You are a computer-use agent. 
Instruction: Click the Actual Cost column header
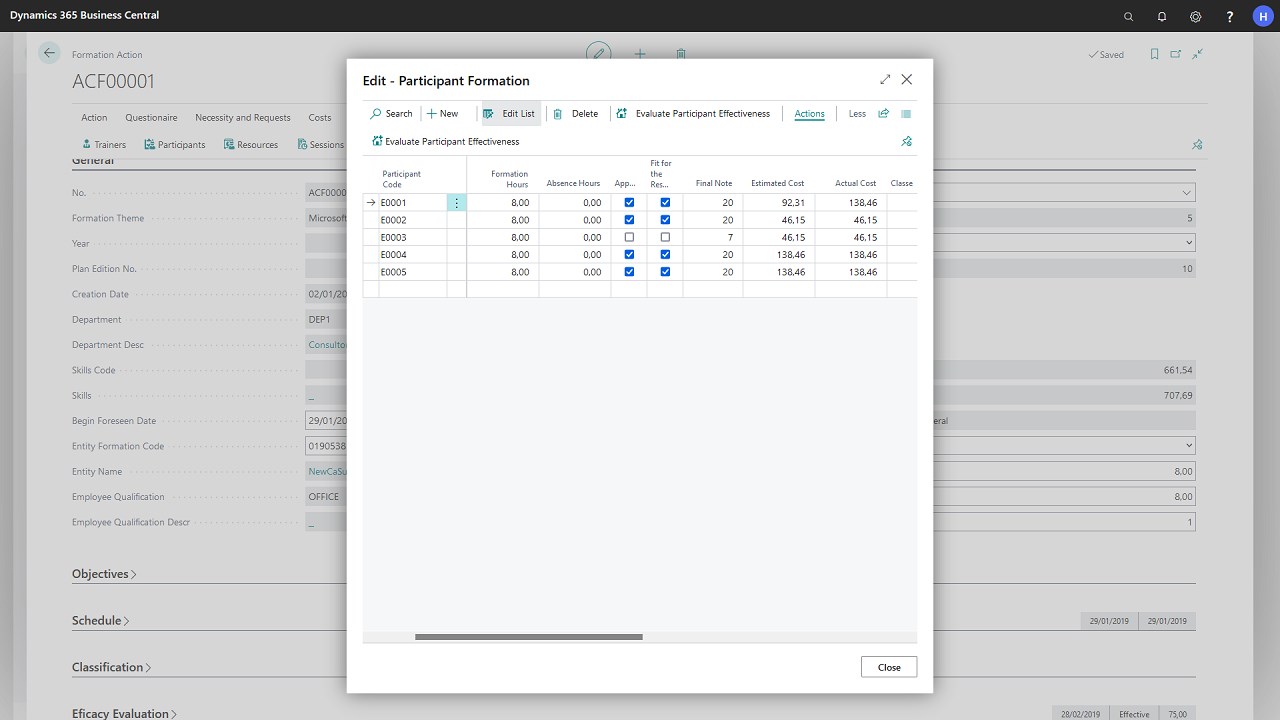pos(855,184)
